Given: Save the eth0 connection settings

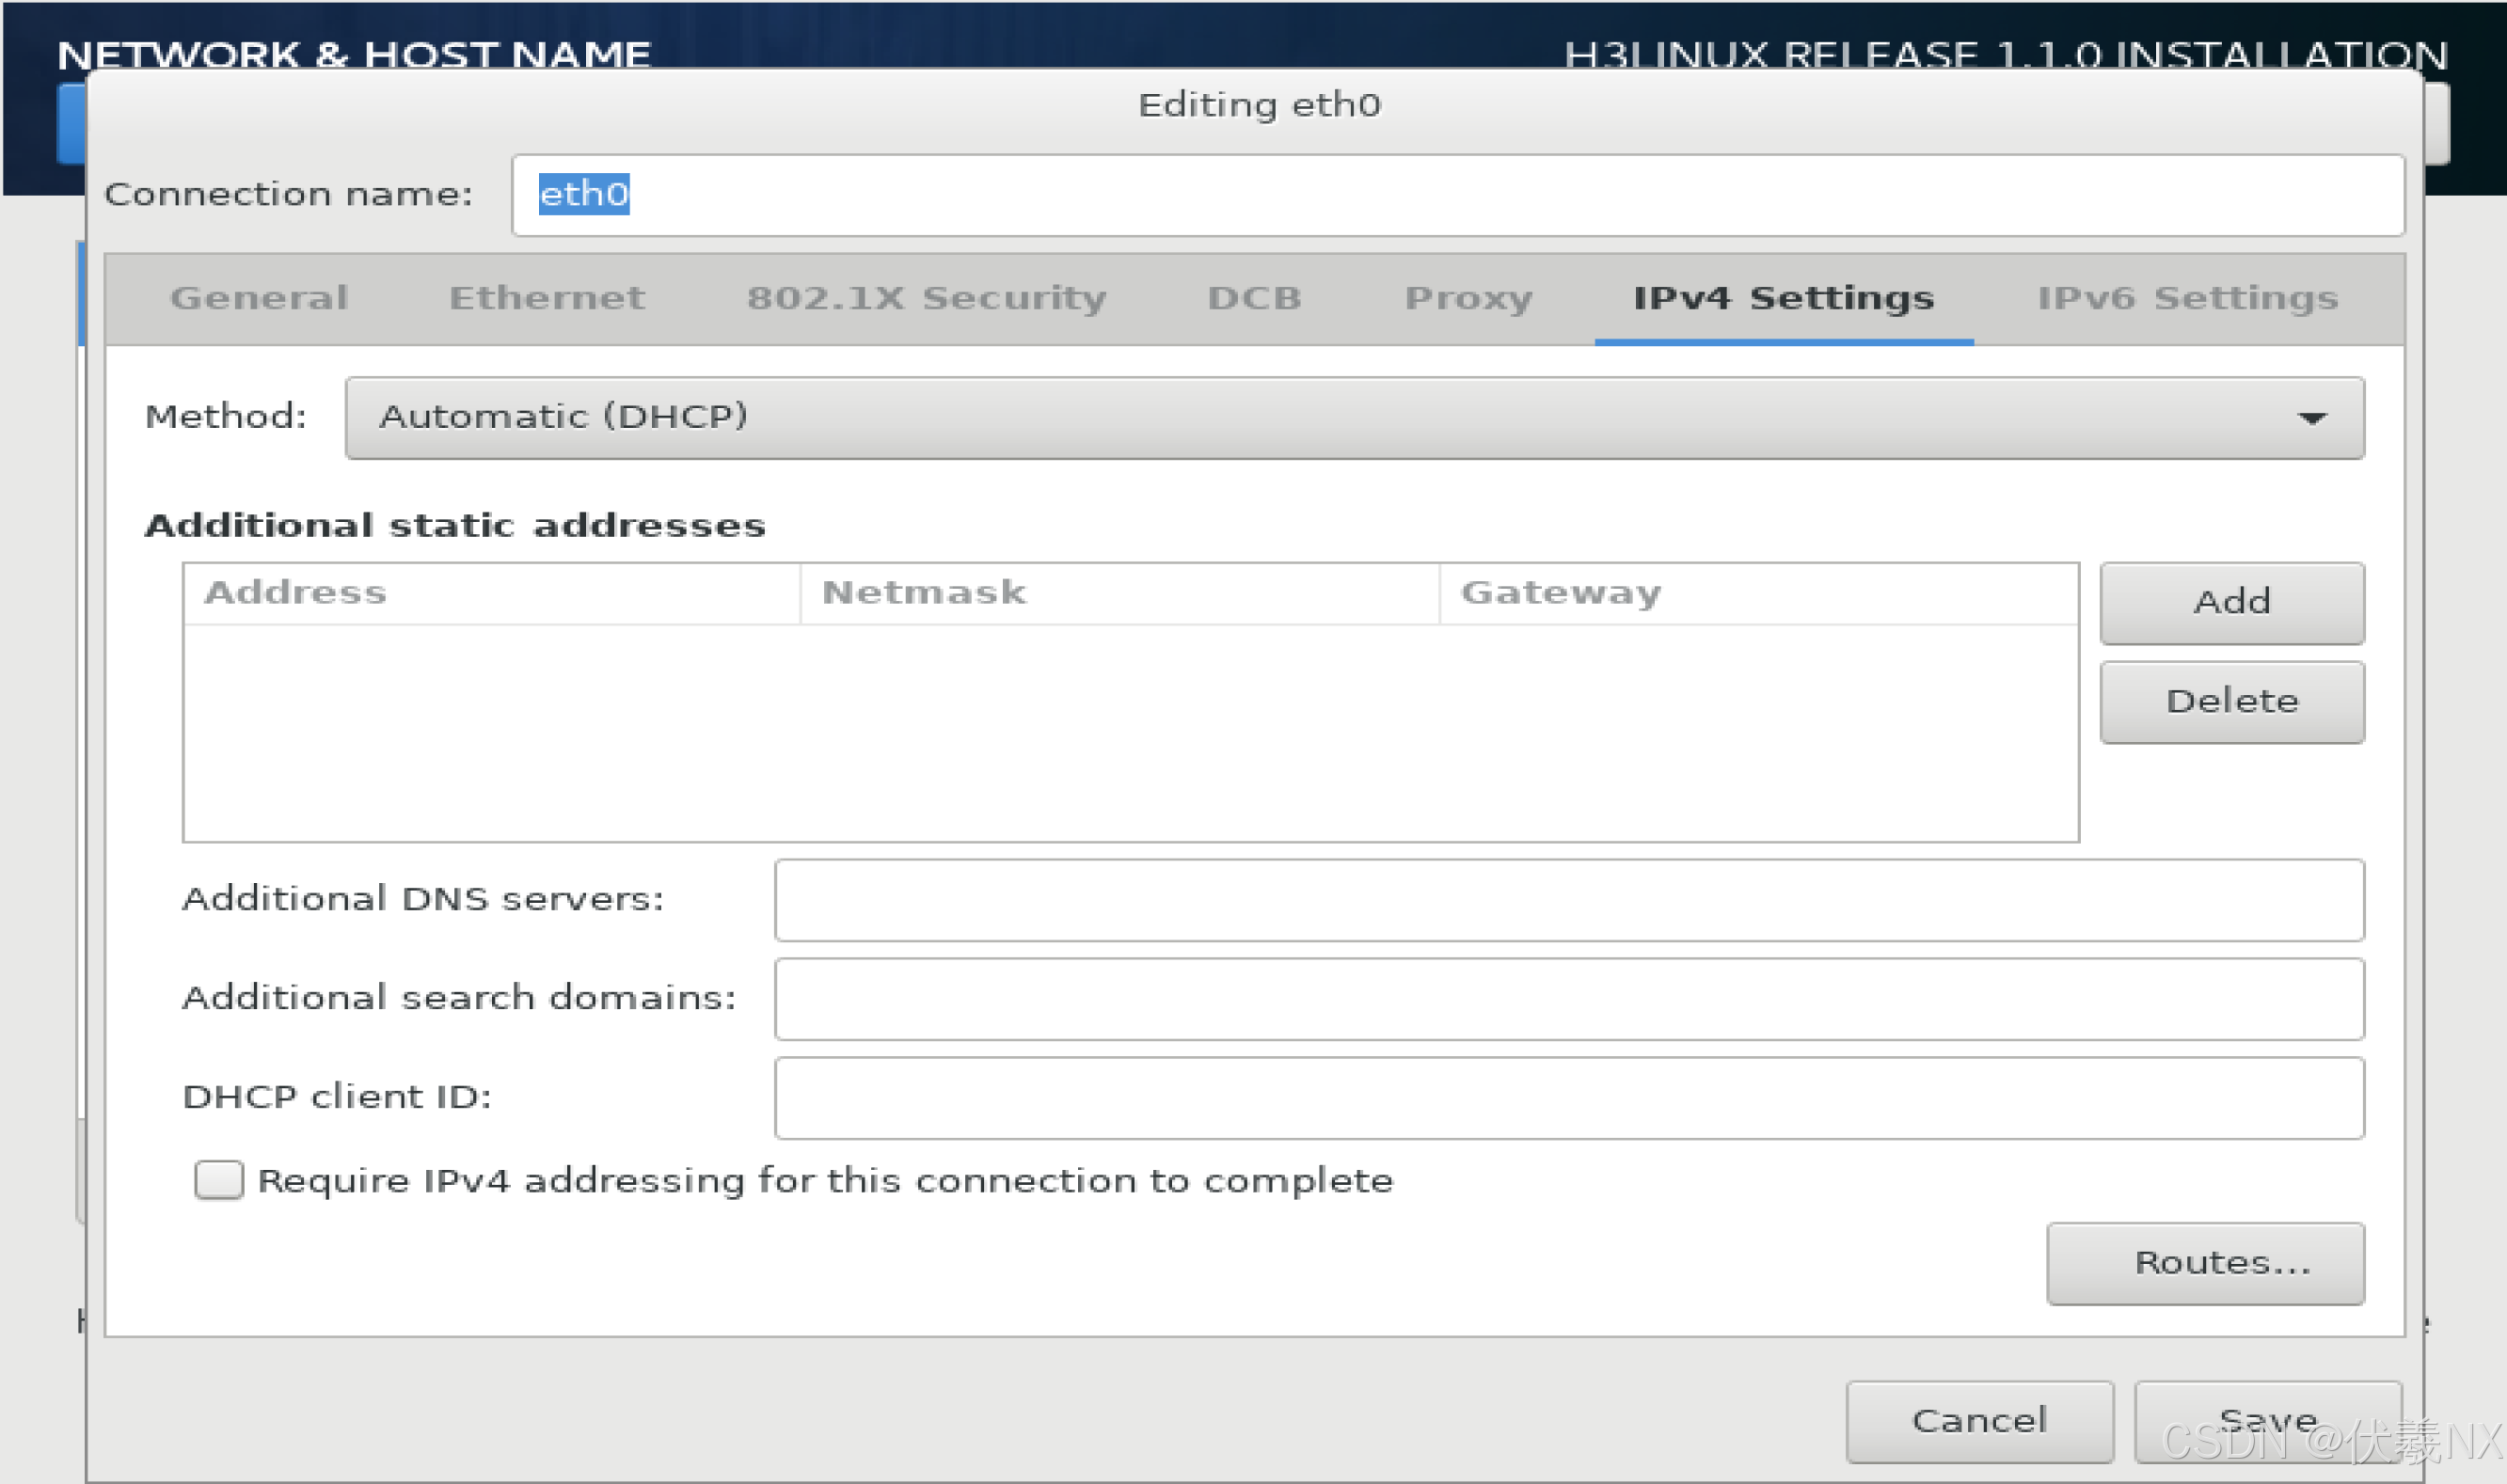Looking at the screenshot, I should 2270,1419.
